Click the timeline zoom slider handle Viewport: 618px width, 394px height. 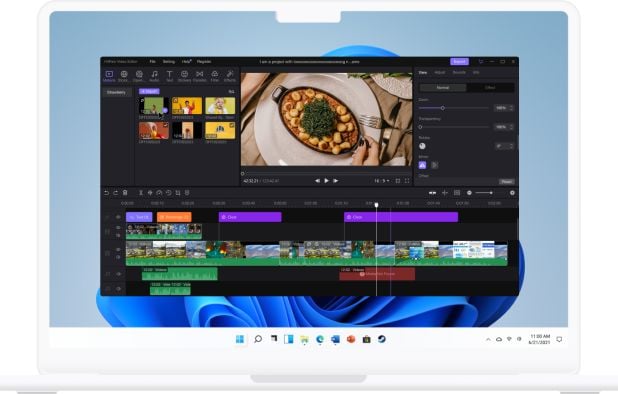(491, 193)
